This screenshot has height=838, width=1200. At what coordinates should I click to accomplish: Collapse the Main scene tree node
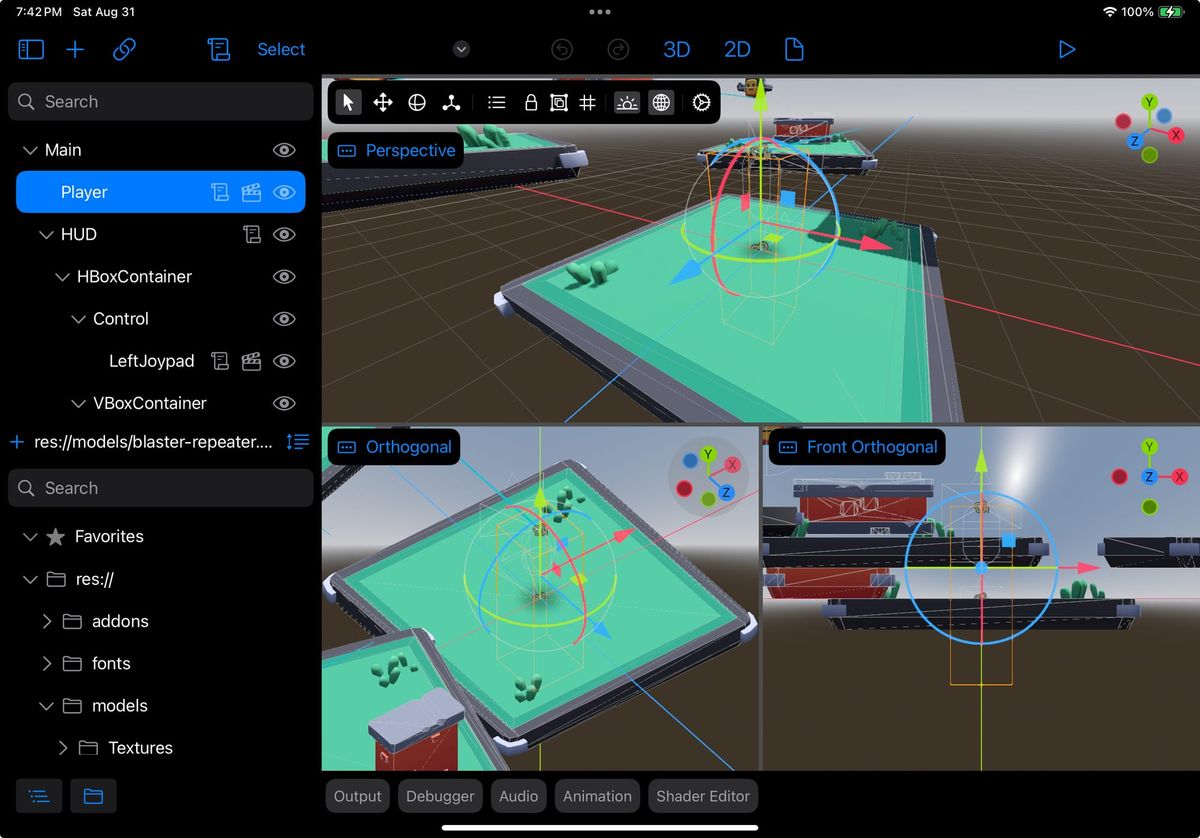(29, 150)
